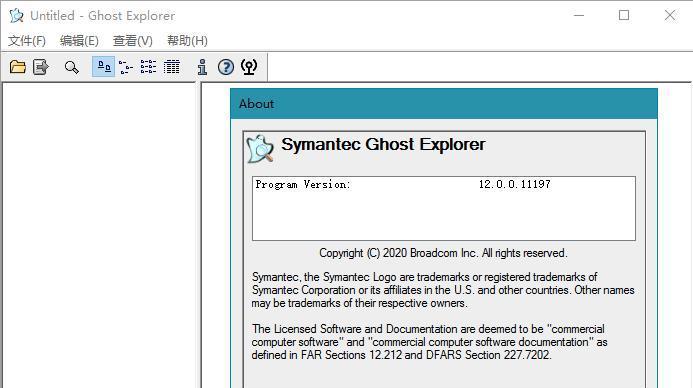Open Find with the magnifier icon

72,67
